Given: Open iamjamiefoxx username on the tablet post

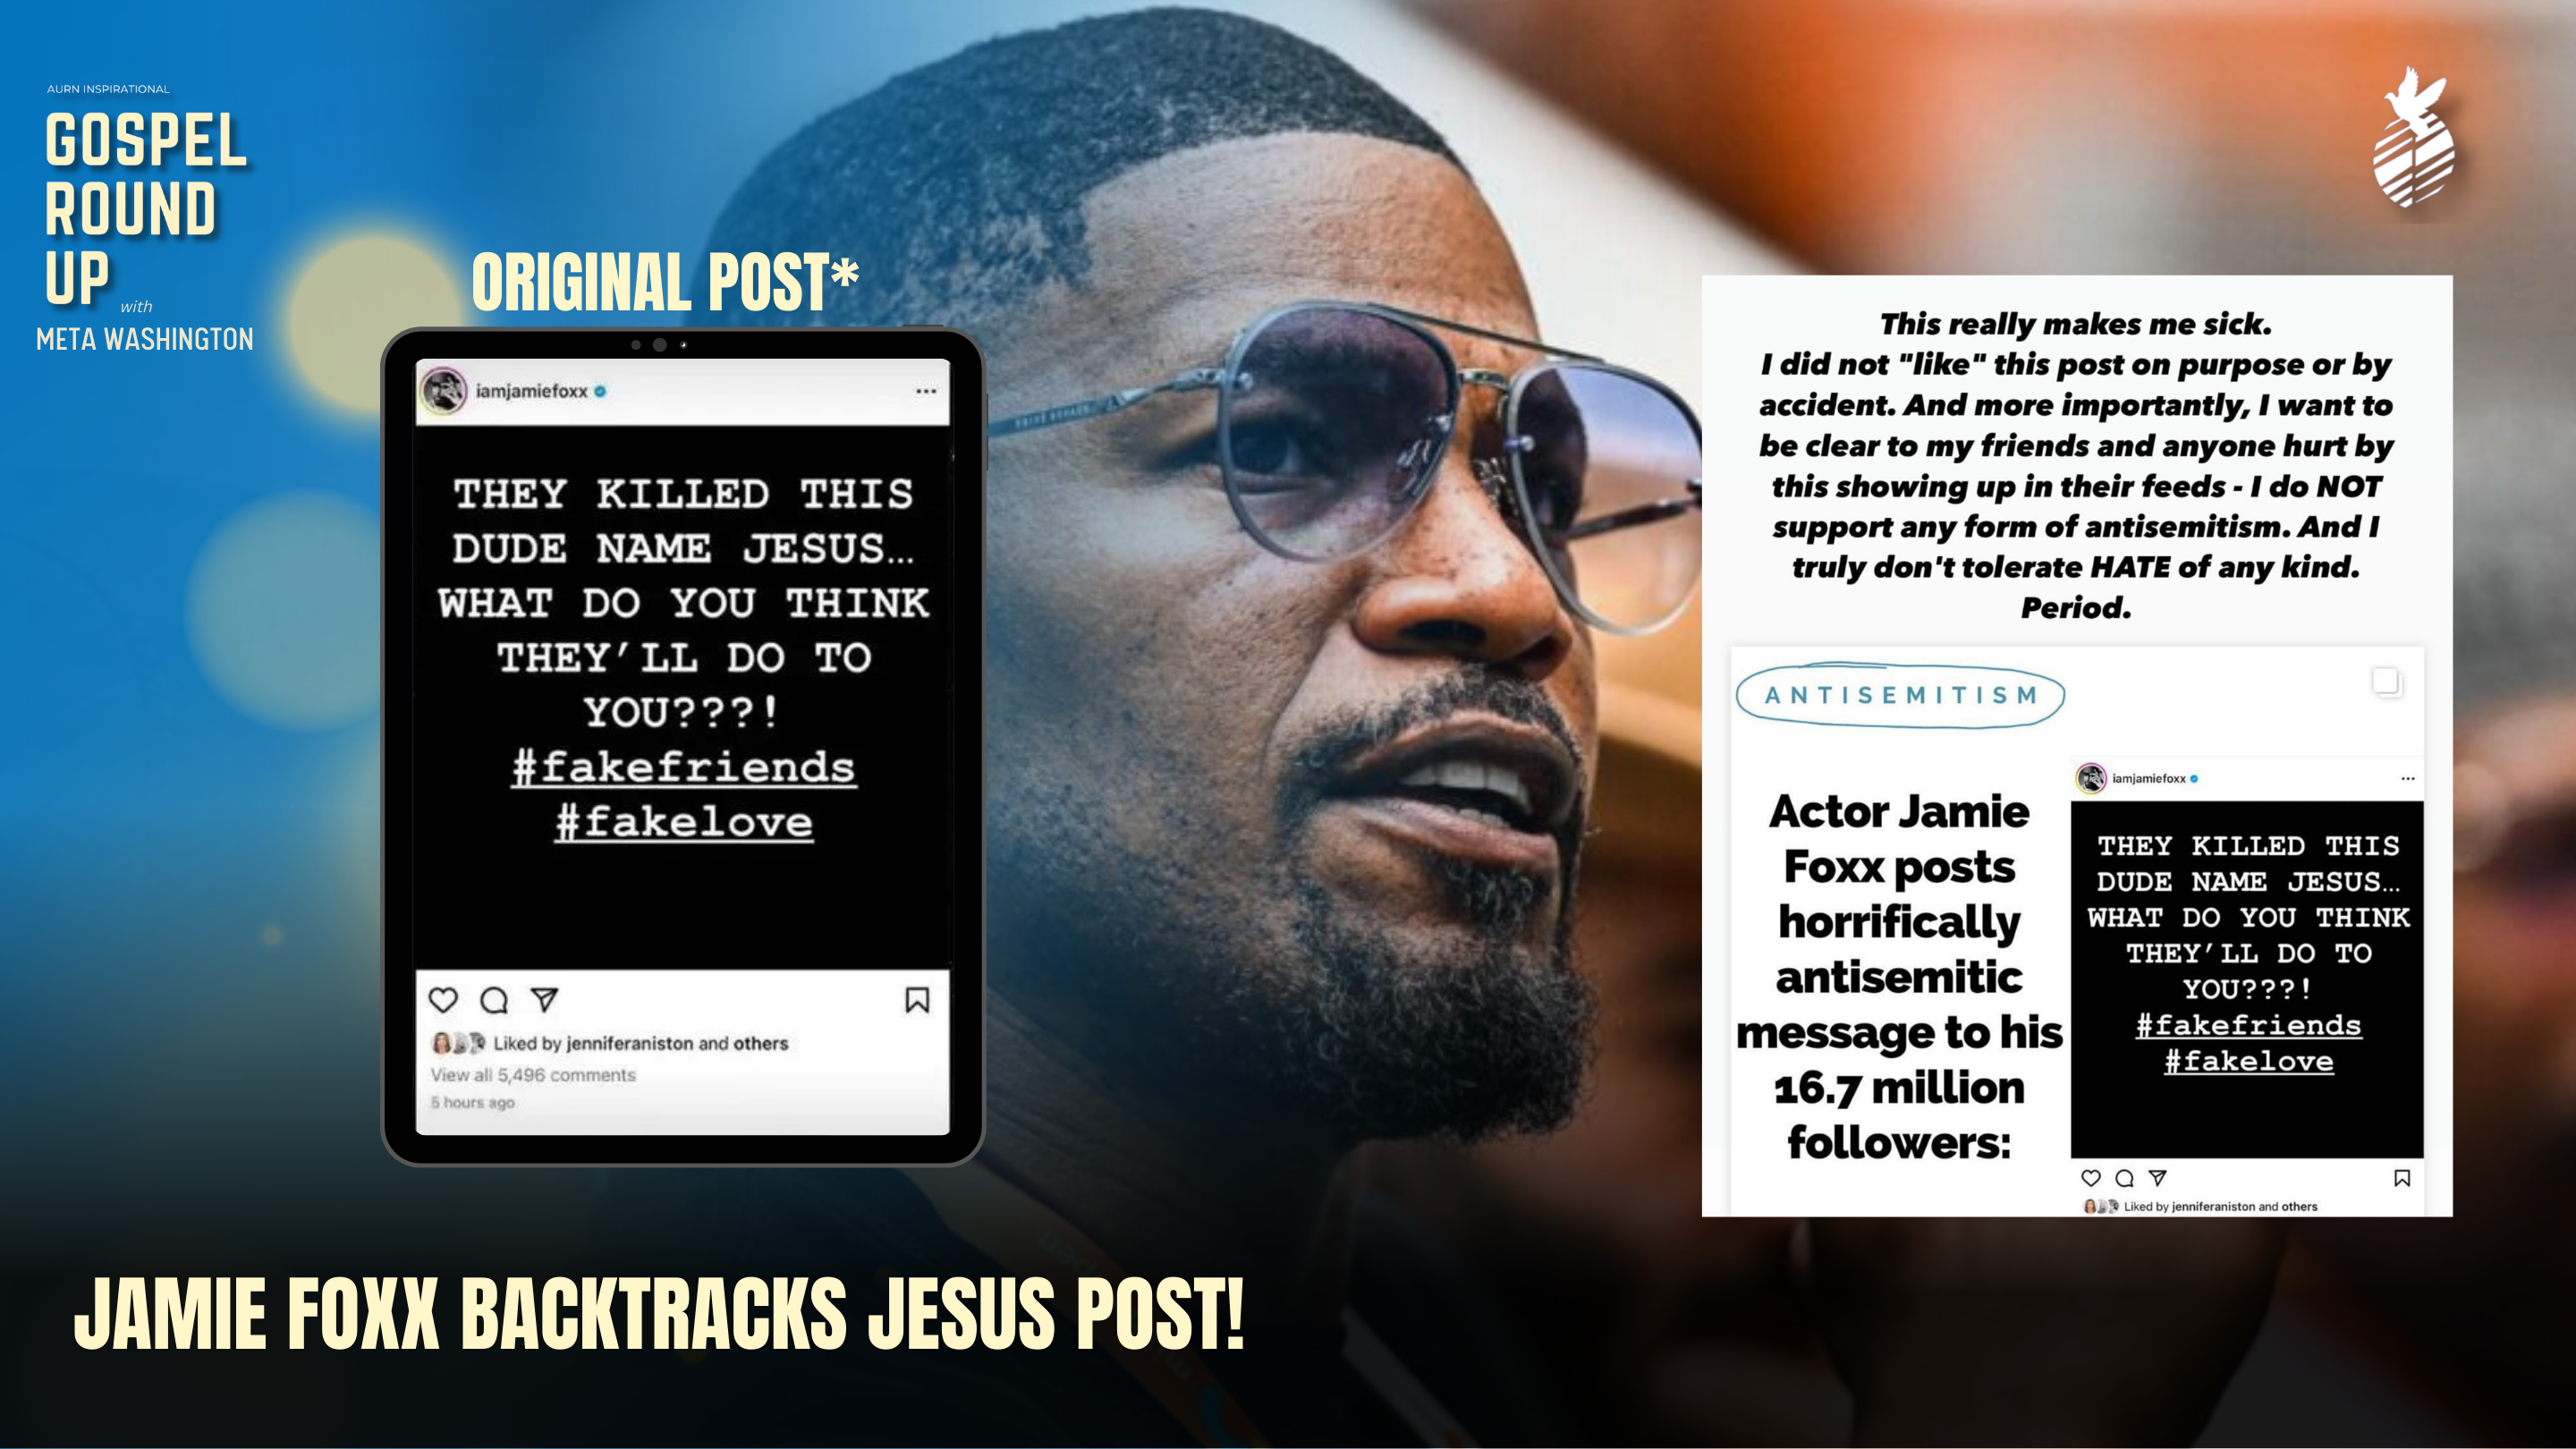Looking at the screenshot, I should [531, 391].
